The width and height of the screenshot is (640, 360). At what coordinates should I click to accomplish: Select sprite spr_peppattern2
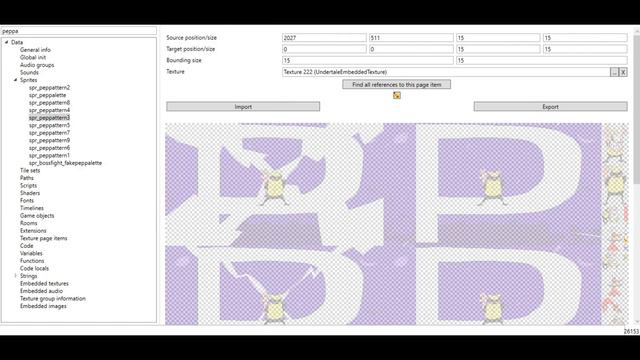(49, 87)
